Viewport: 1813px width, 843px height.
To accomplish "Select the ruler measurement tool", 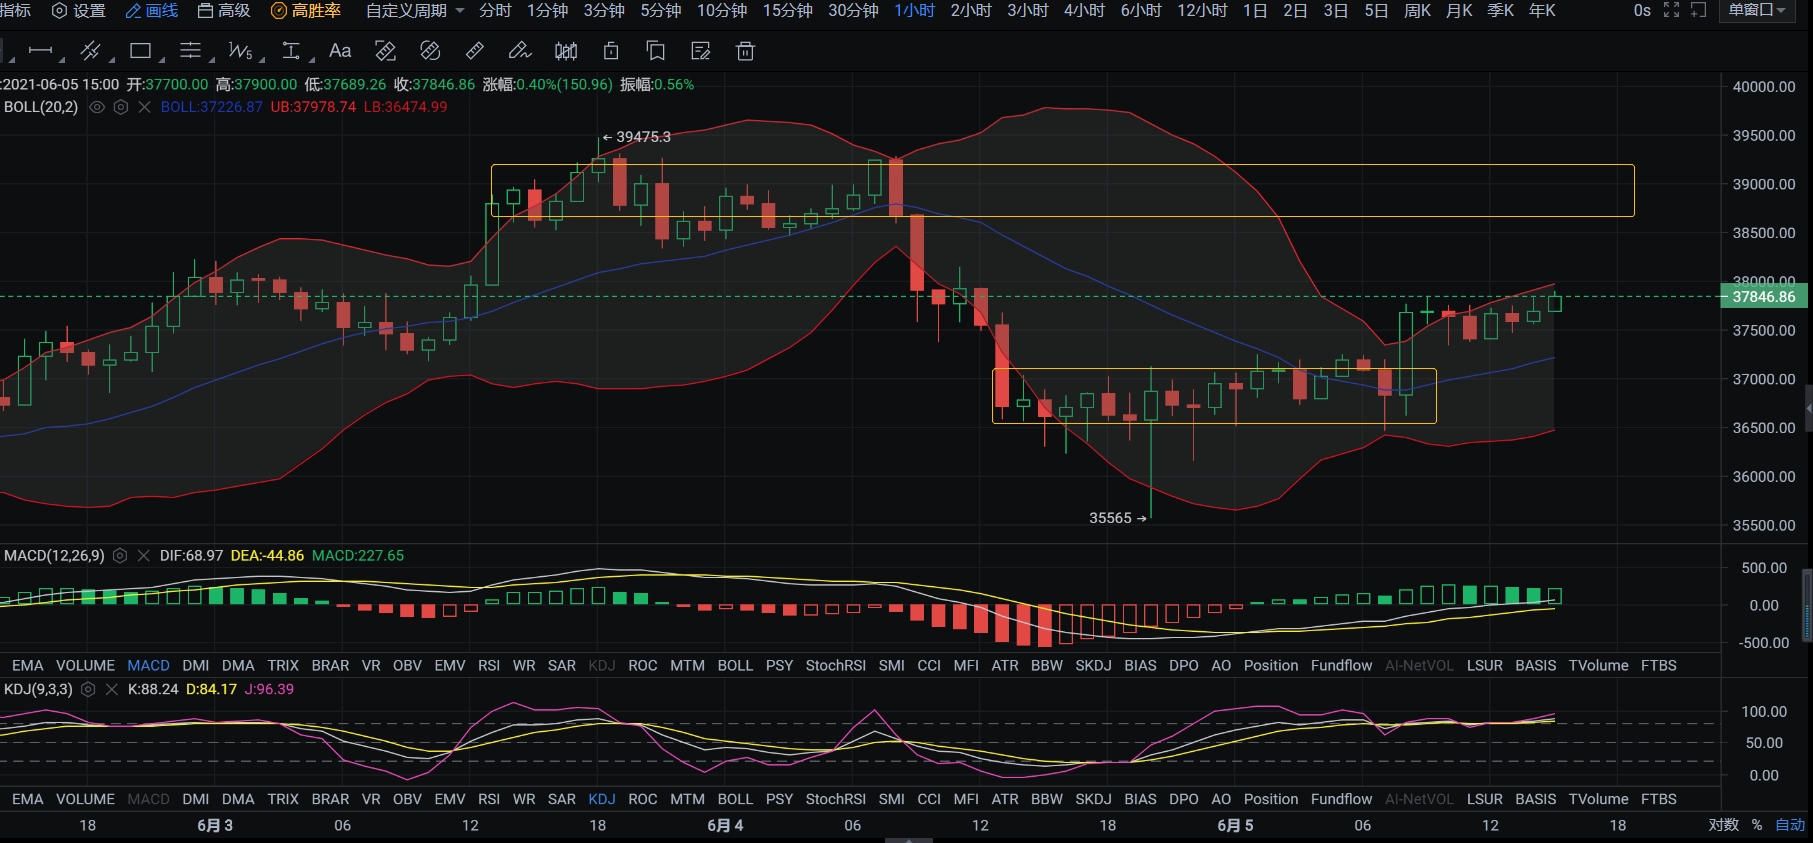I will (x=475, y=51).
